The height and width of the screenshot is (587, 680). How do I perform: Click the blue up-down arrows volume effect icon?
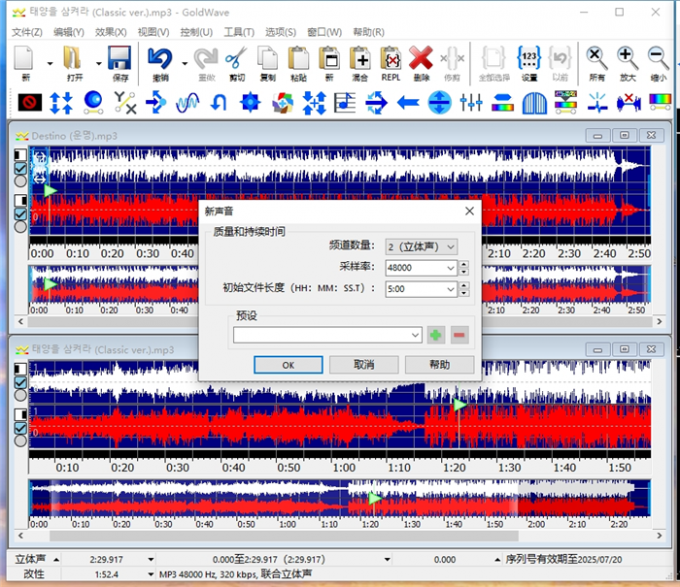click(x=61, y=103)
